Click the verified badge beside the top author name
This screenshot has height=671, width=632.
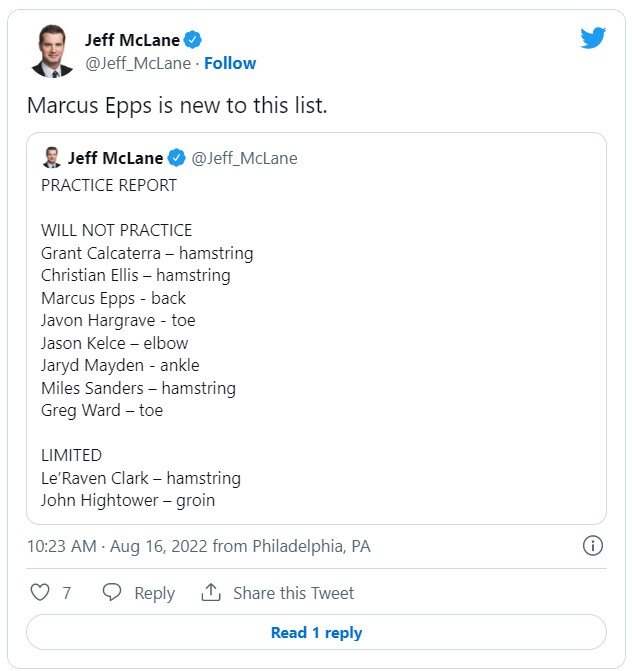pos(193,40)
